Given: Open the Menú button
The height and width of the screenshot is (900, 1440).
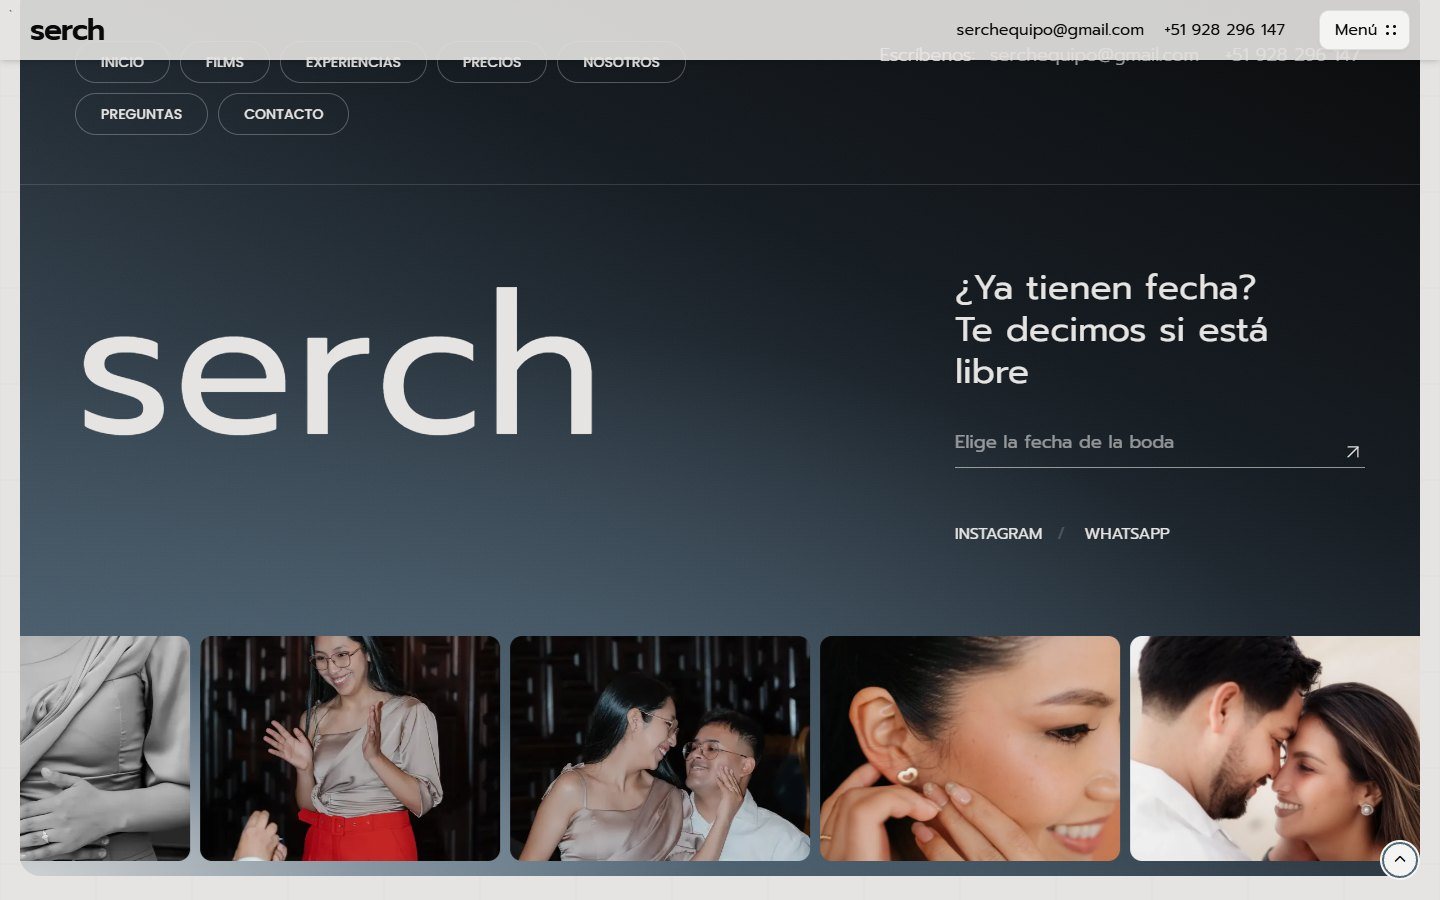Looking at the screenshot, I should click(x=1364, y=30).
